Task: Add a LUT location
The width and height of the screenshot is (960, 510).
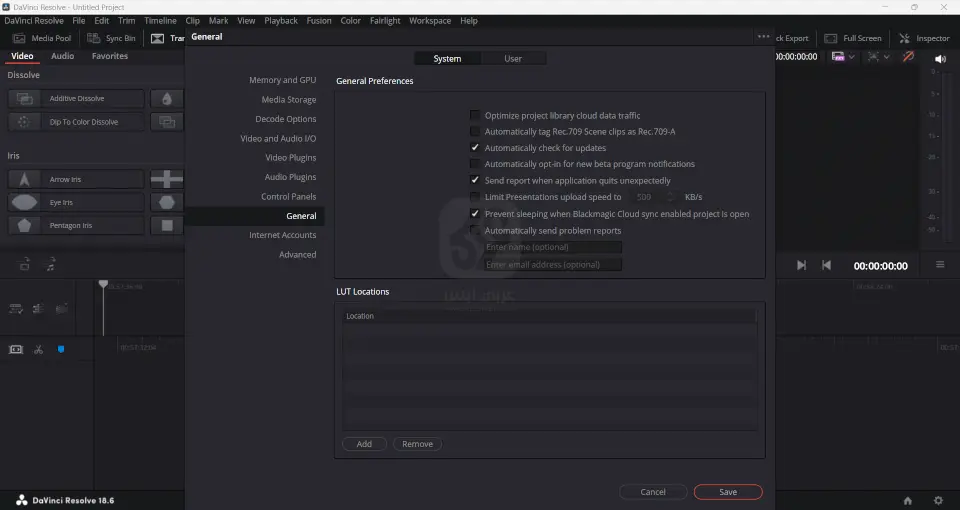Action: pos(364,444)
